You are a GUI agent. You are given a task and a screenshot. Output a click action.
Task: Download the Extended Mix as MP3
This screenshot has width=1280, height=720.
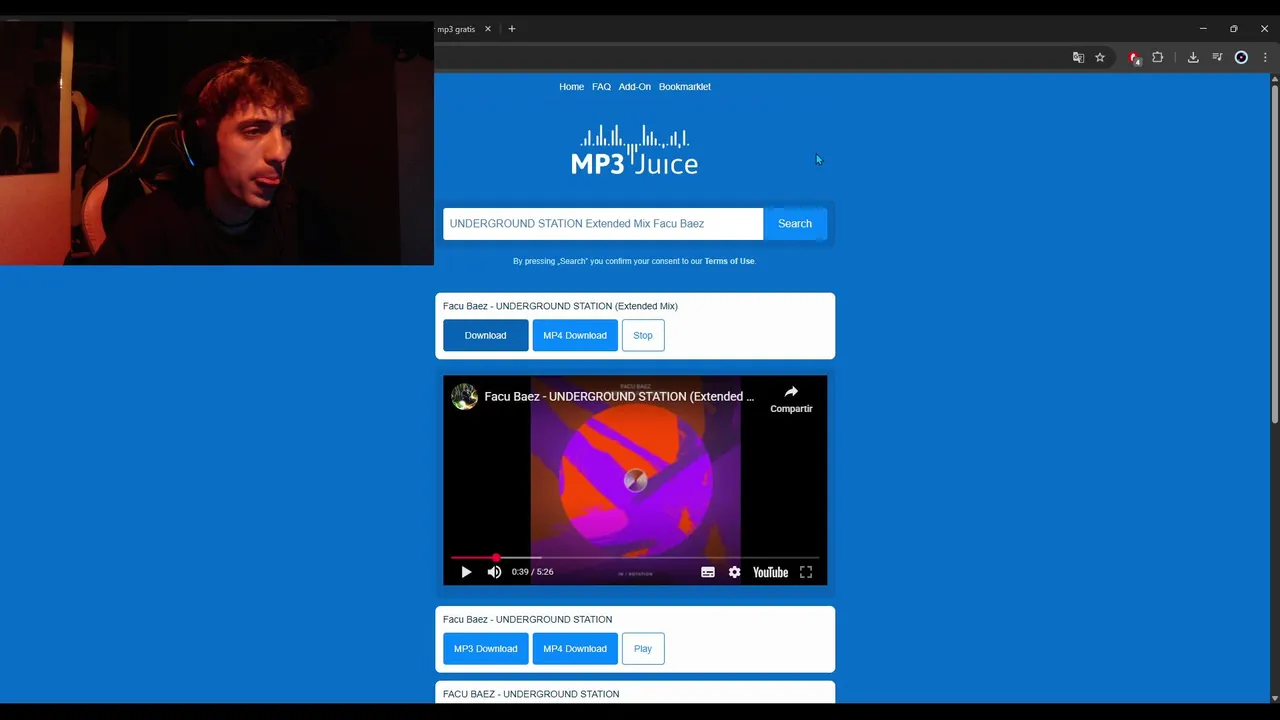485,335
